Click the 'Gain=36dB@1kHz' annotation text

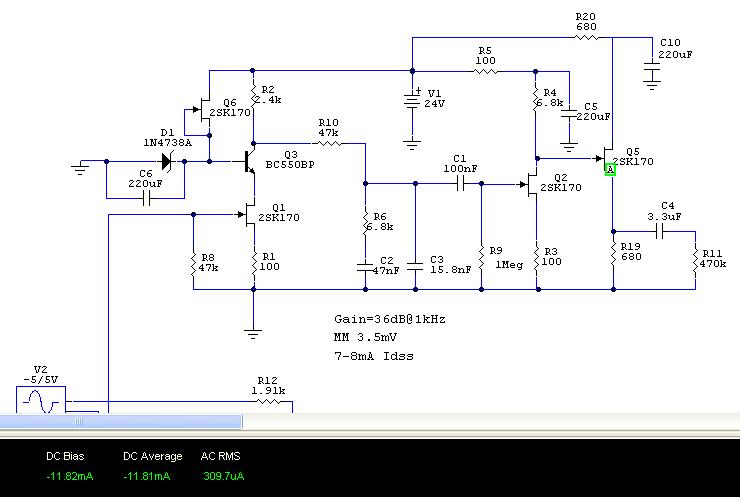tap(390, 319)
